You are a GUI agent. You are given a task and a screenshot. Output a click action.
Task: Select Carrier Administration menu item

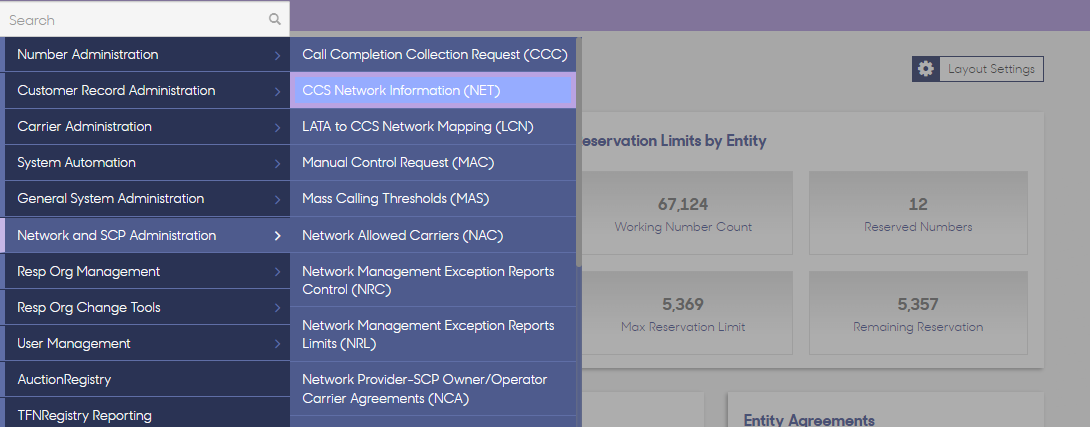pyautogui.click(x=145, y=127)
